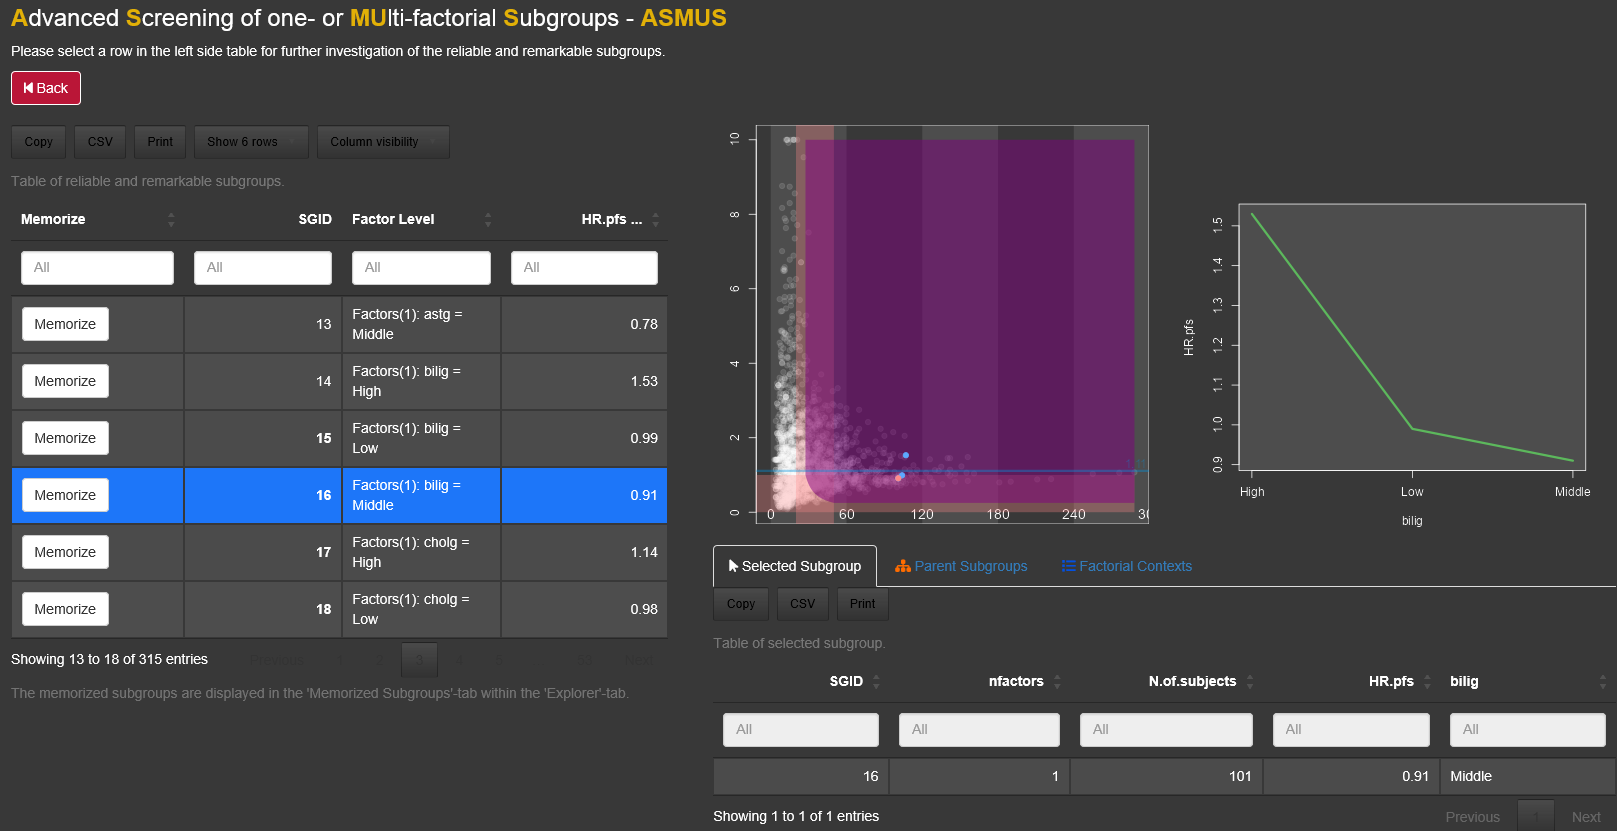Click the Back button
Image resolution: width=1617 pixels, height=831 pixels.
(46, 88)
